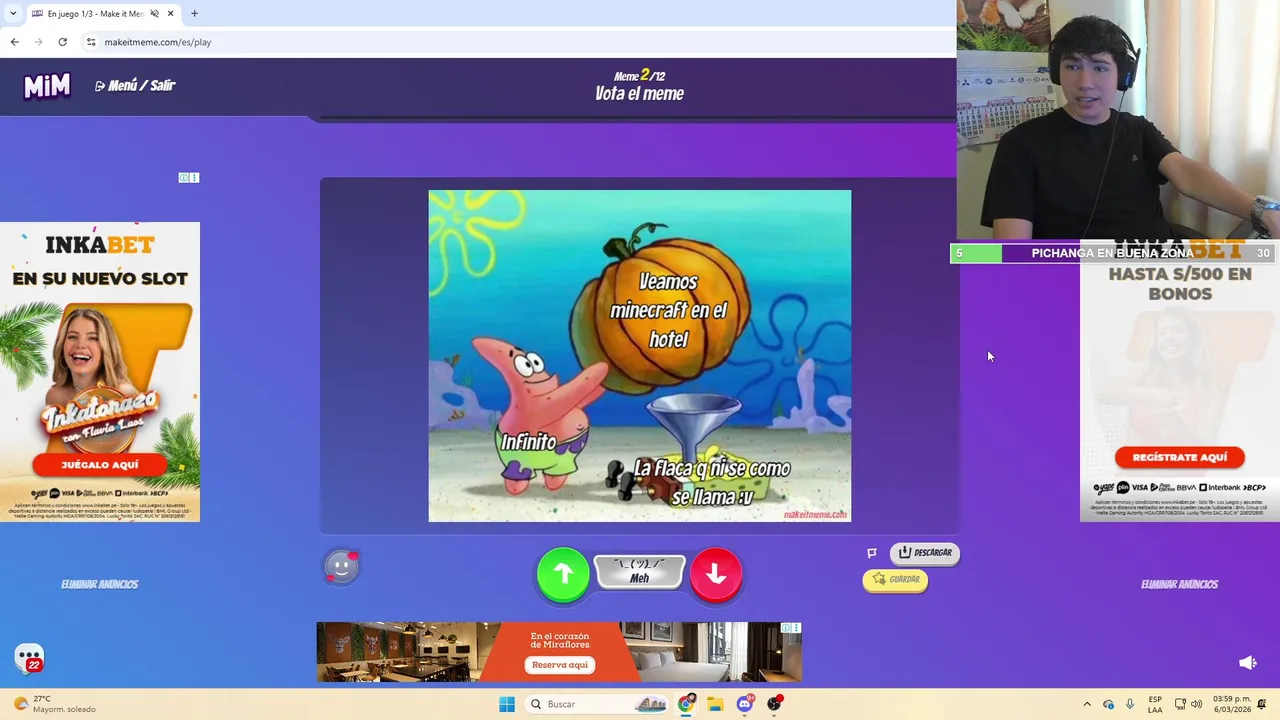View site information icon in address bar

pos(91,42)
